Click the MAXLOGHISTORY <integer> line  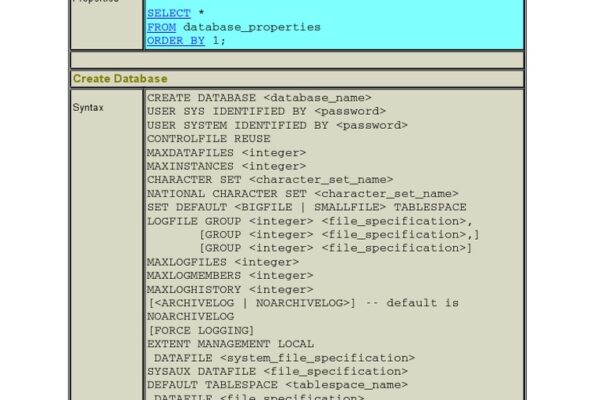230,290
